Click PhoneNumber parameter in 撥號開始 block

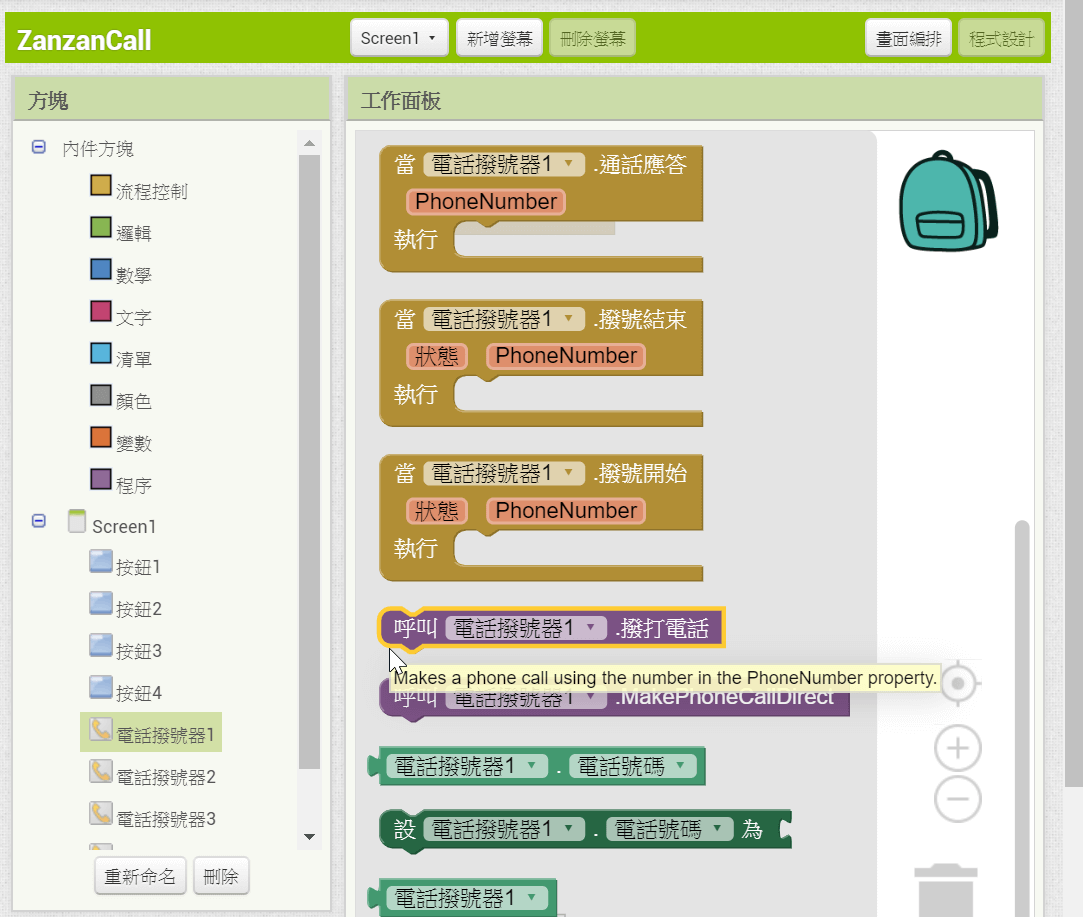coord(566,510)
